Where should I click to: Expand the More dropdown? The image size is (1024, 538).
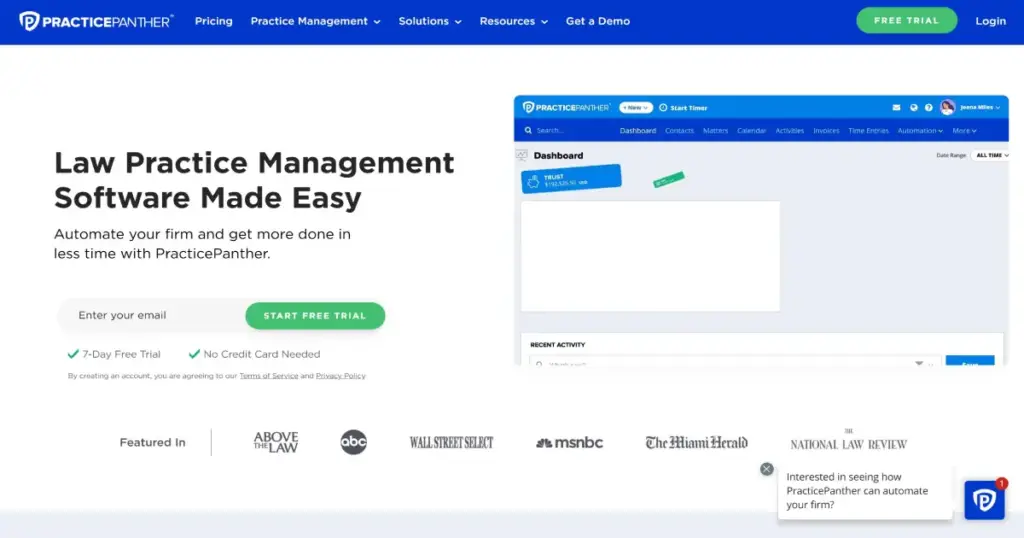click(x=964, y=131)
